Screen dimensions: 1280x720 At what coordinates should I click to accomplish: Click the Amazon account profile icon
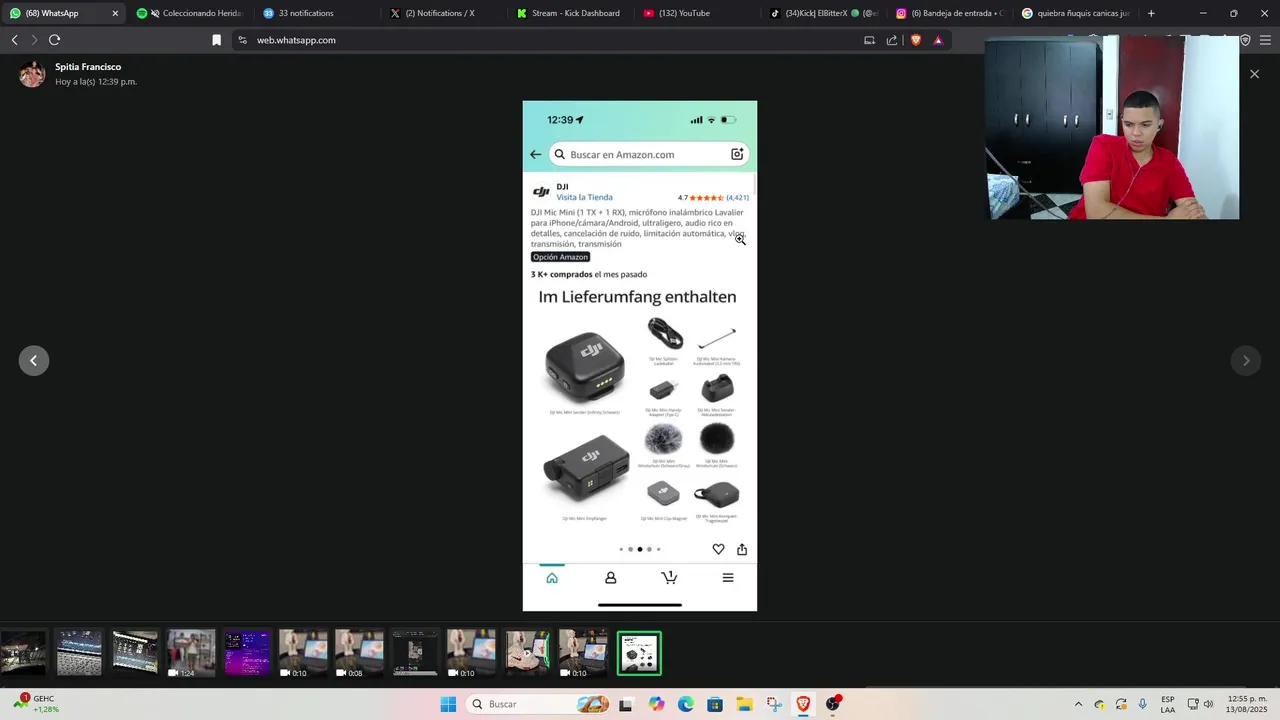[610, 578]
